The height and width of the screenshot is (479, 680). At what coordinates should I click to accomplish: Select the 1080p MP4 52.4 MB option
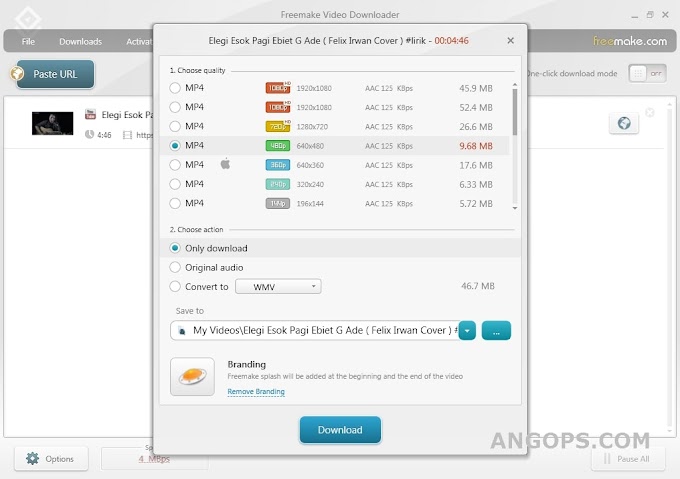175,107
